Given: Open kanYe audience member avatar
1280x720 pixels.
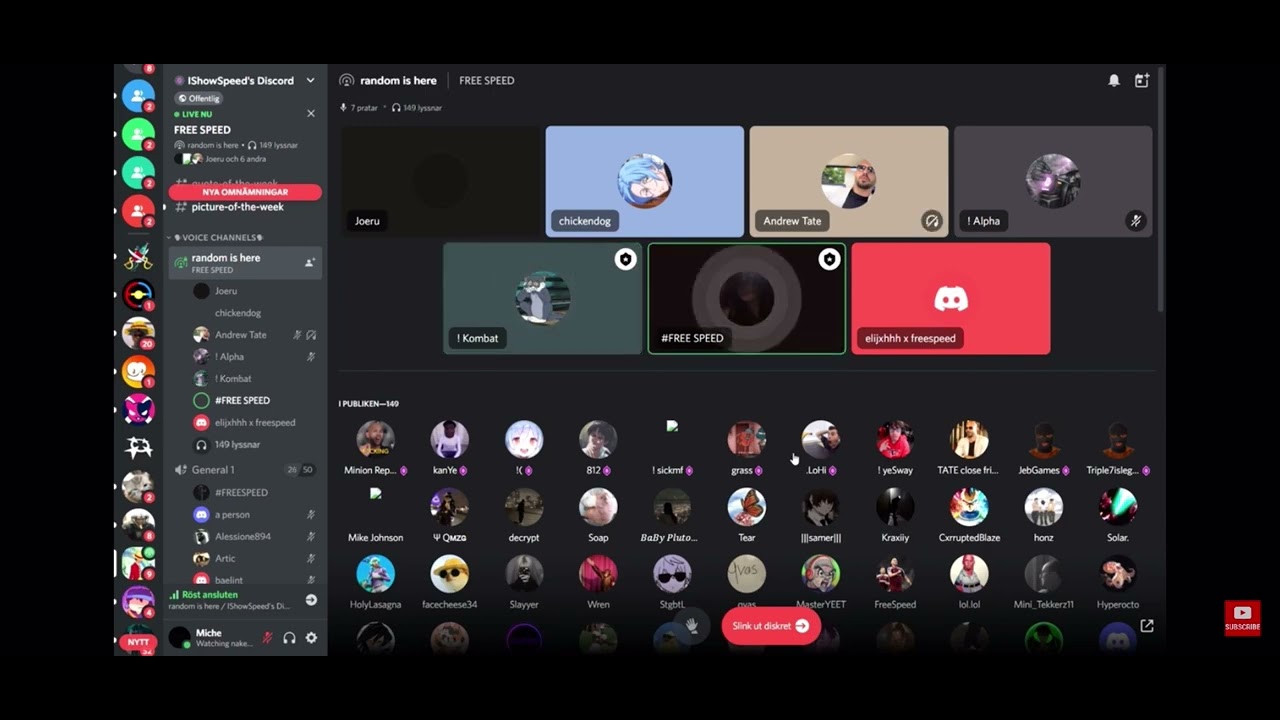Looking at the screenshot, I should [449, 439].
